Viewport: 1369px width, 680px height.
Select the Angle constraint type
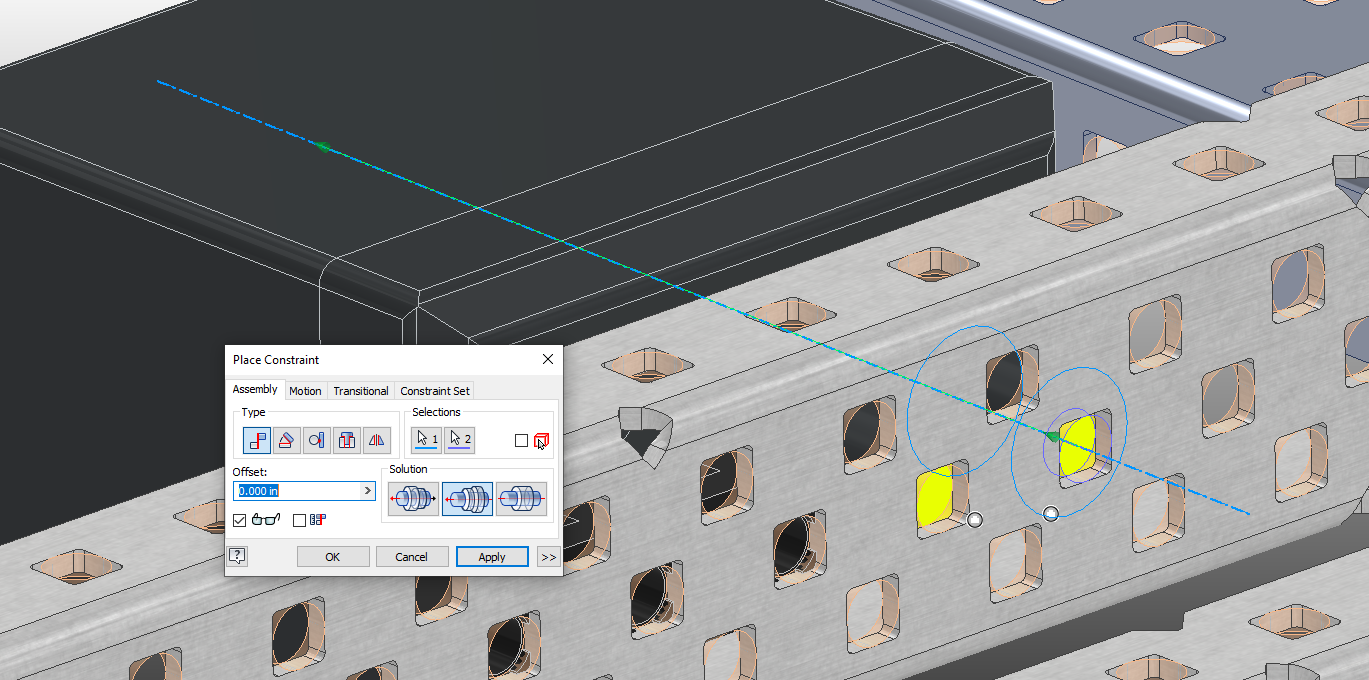click(287, 439)
